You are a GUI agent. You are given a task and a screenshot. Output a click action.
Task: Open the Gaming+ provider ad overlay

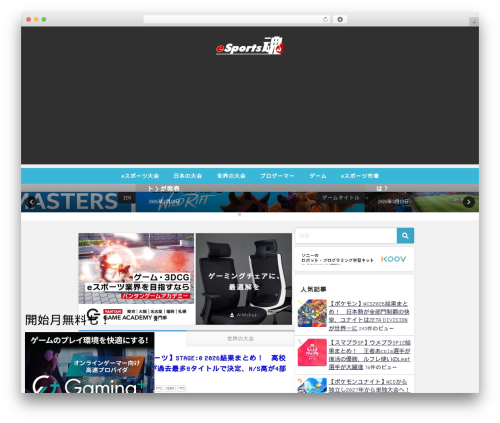(89, 362)
